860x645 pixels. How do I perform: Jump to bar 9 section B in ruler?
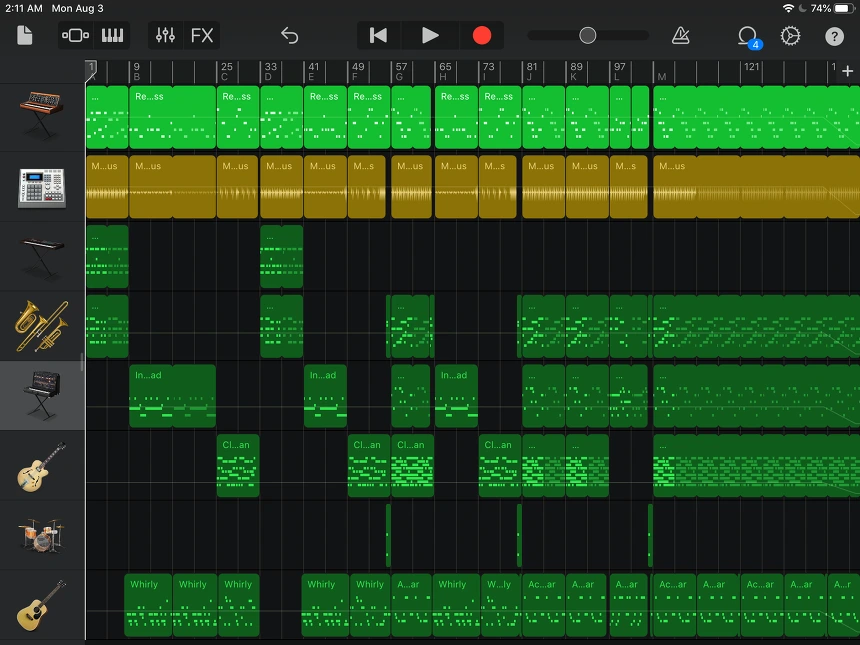pos(137,71)
